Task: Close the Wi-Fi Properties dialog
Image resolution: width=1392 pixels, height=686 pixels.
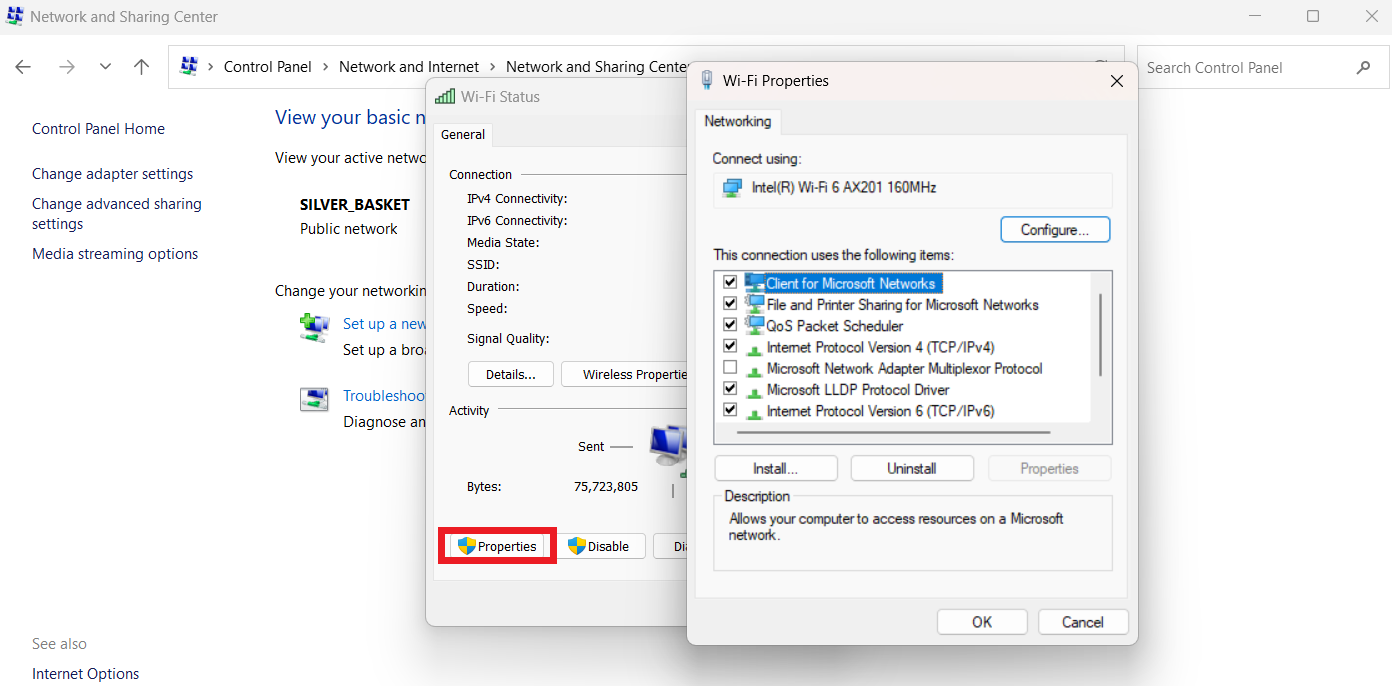Action: [1117, 81]
